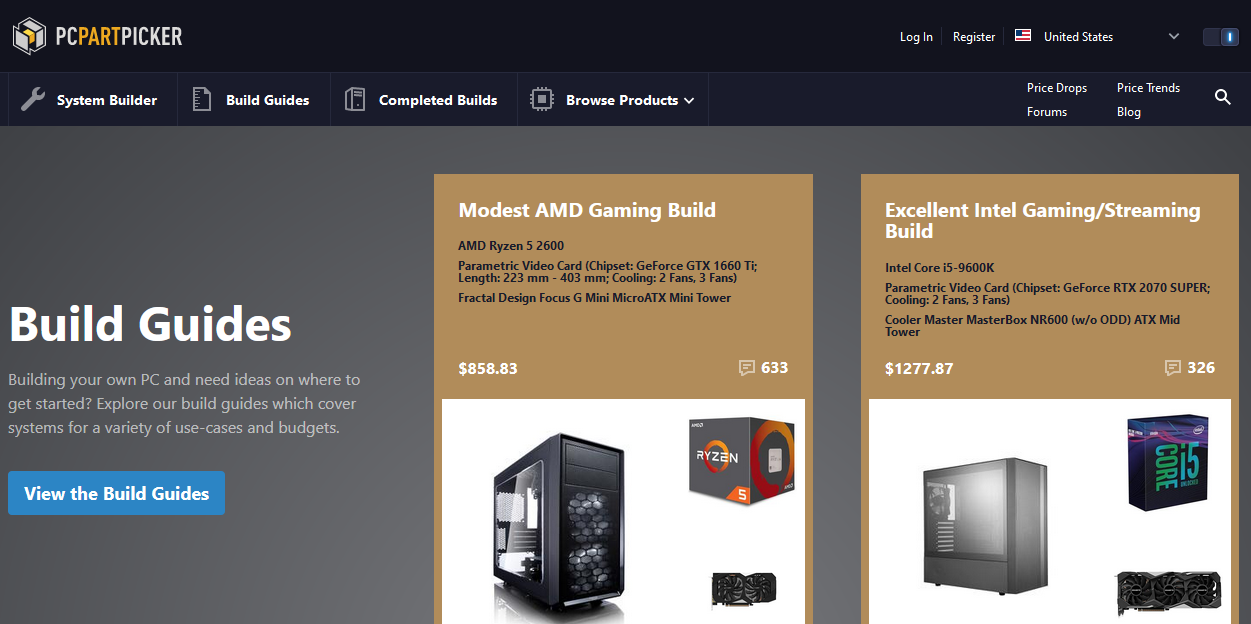Open Modest AMD Gaming Build title
The width and height of the screenshot is (1251, 624).
(x=587, y=210)
